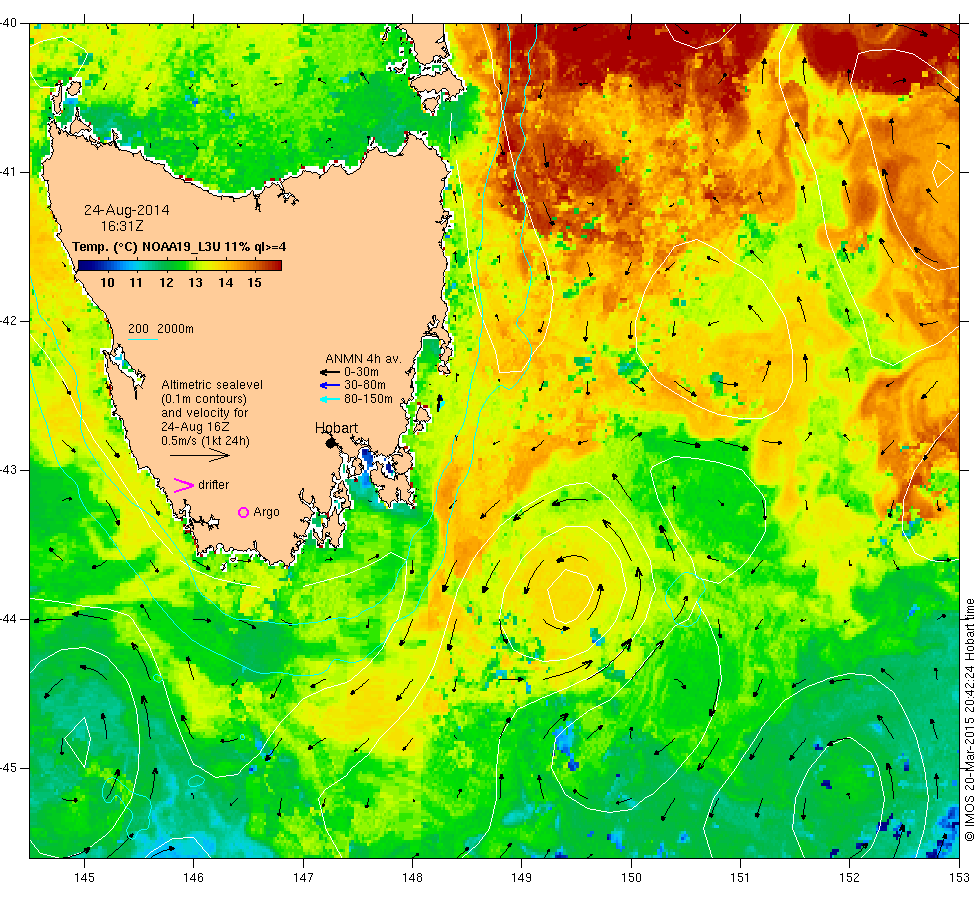Click the '(0.1m contours)' text line
The width and height of the screenshot is (980, 900).
point(204,399)
